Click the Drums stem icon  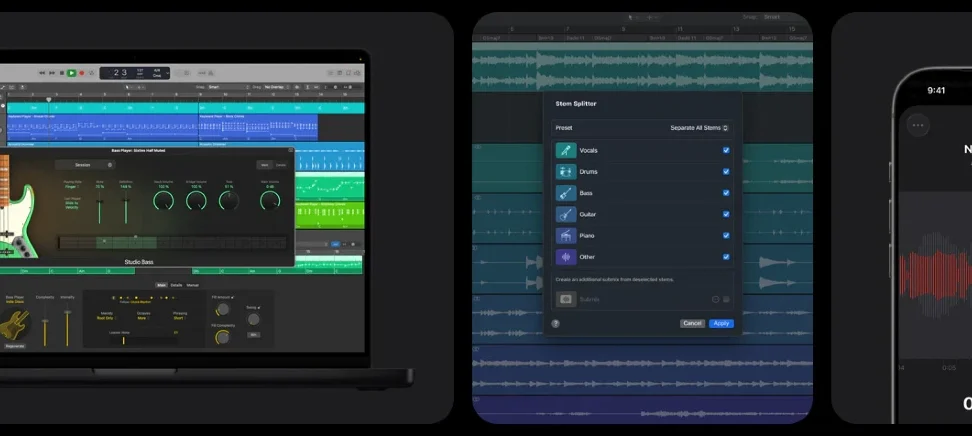point(566,172)
